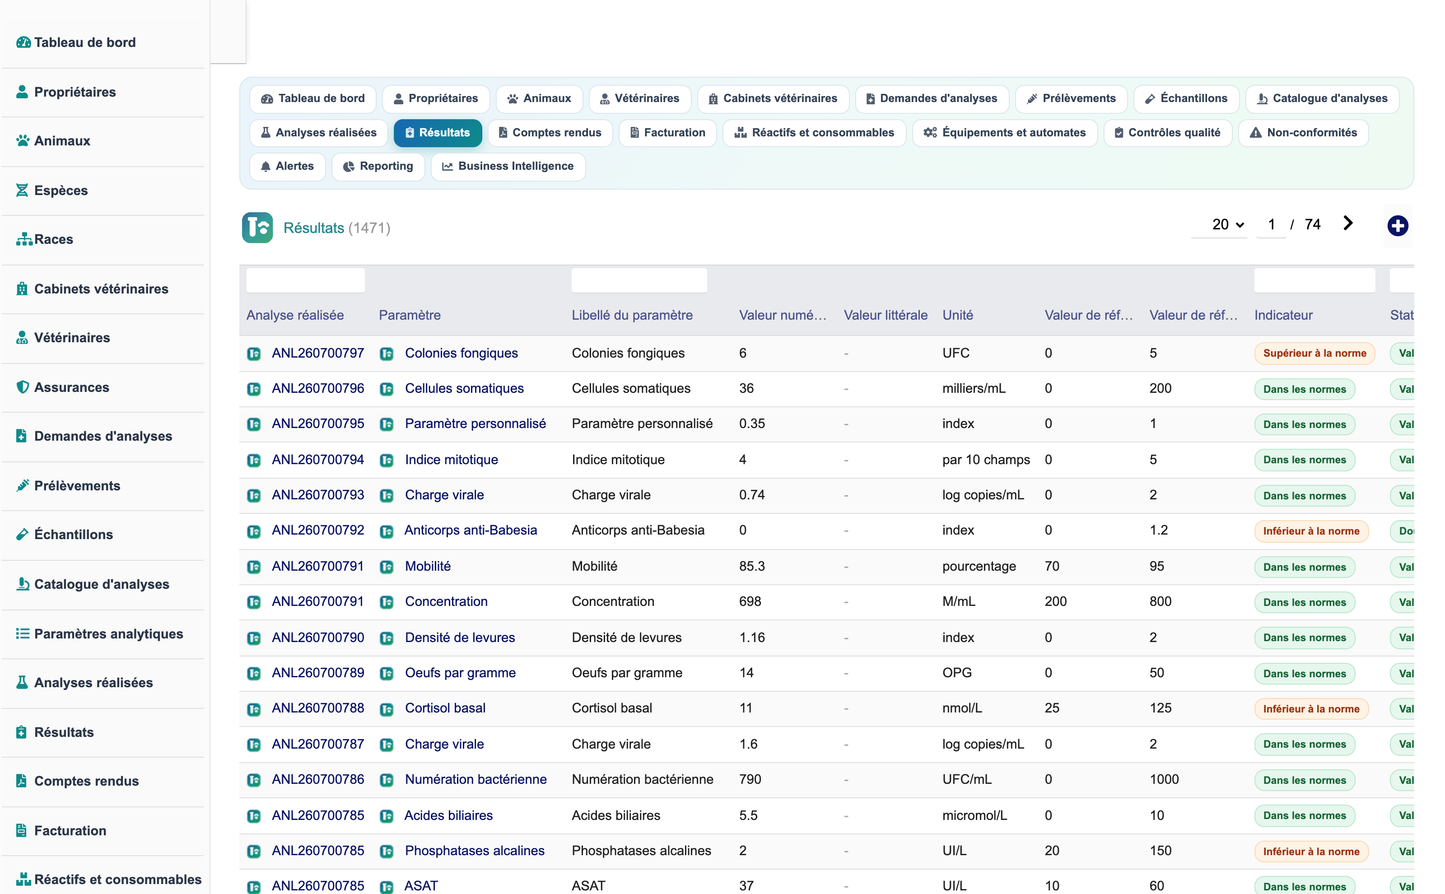
Task: Open Numération bactérienne parameter link
Action: pos(475,780)
